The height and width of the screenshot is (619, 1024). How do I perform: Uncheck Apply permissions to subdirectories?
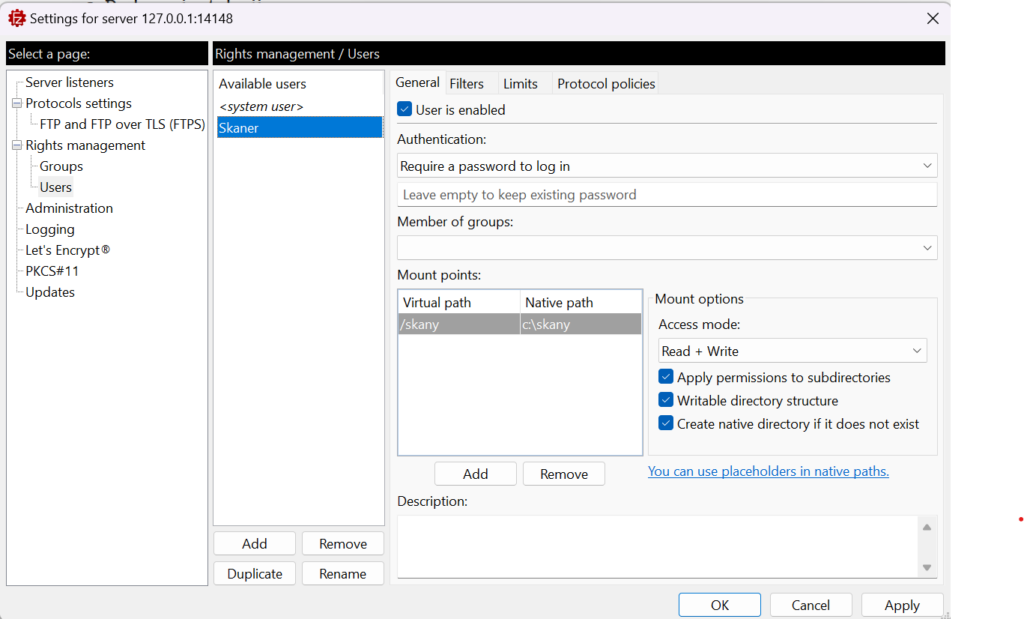pos(666,377)
